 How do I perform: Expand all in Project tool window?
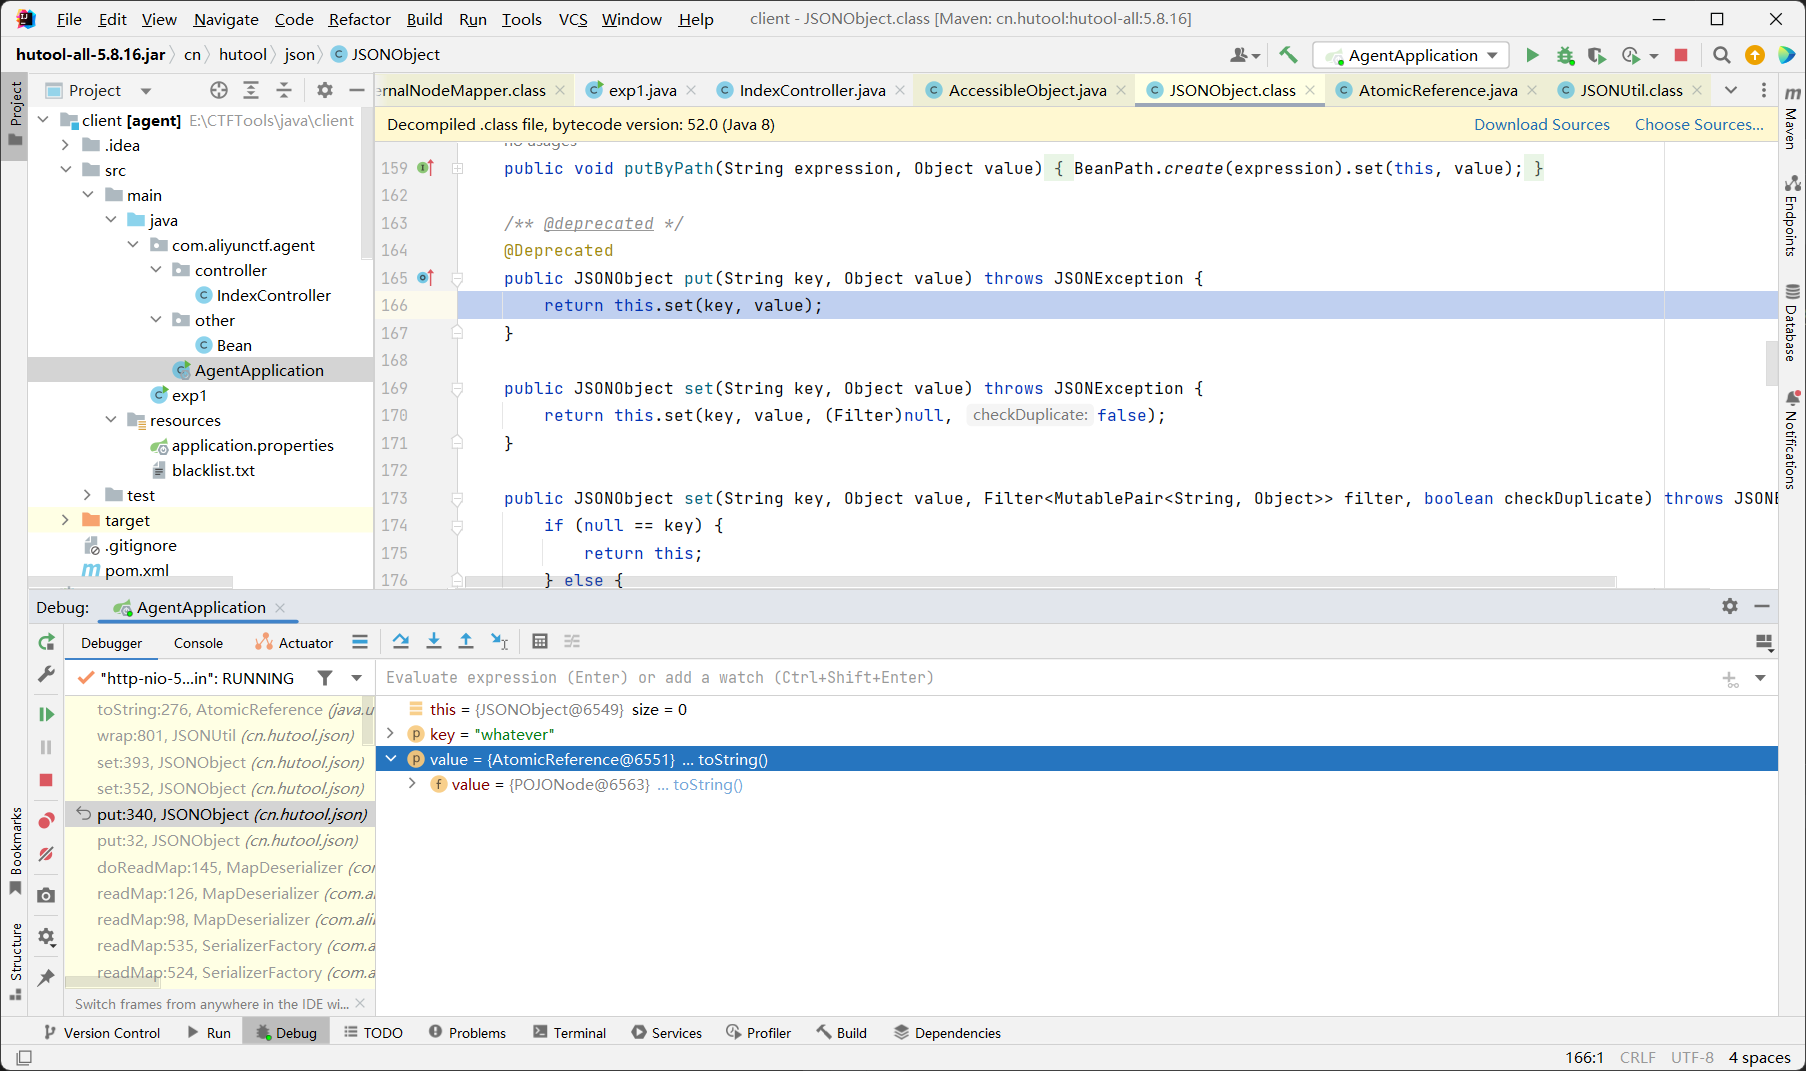coord(251,90)
